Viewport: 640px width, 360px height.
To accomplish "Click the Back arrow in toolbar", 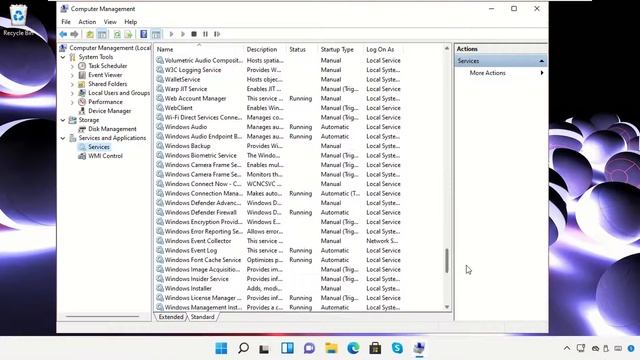I will click(63, 34).
